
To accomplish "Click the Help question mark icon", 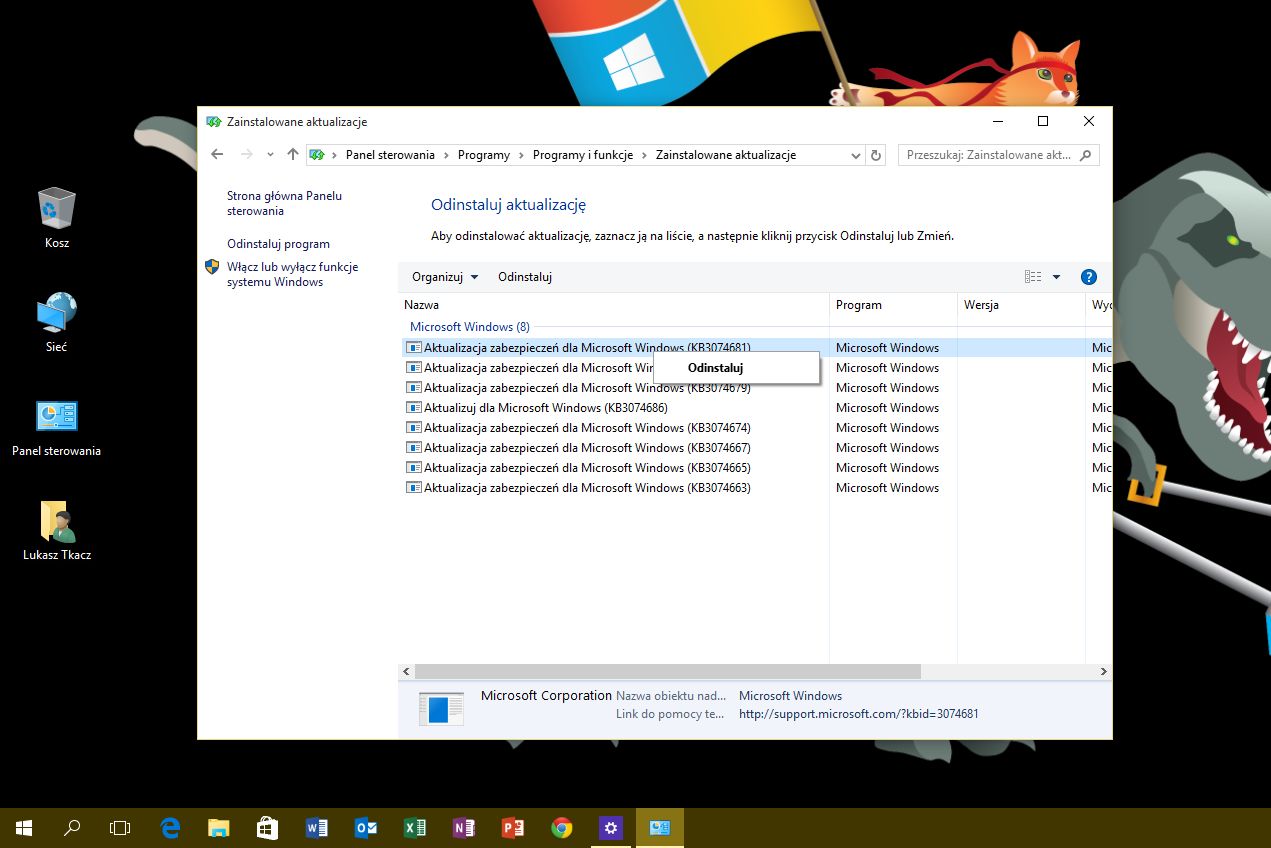I will [x=1089, y=277].
